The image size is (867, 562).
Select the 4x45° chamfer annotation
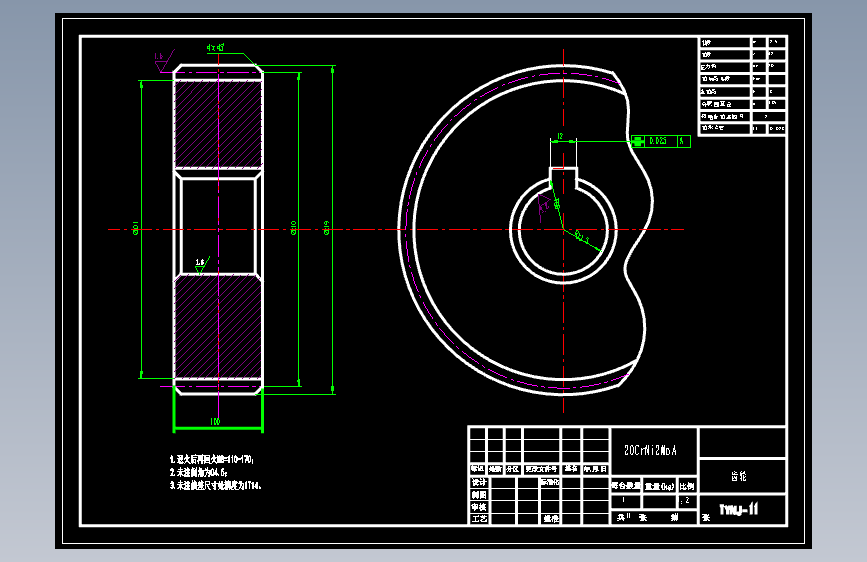click(x=215, y=48)
